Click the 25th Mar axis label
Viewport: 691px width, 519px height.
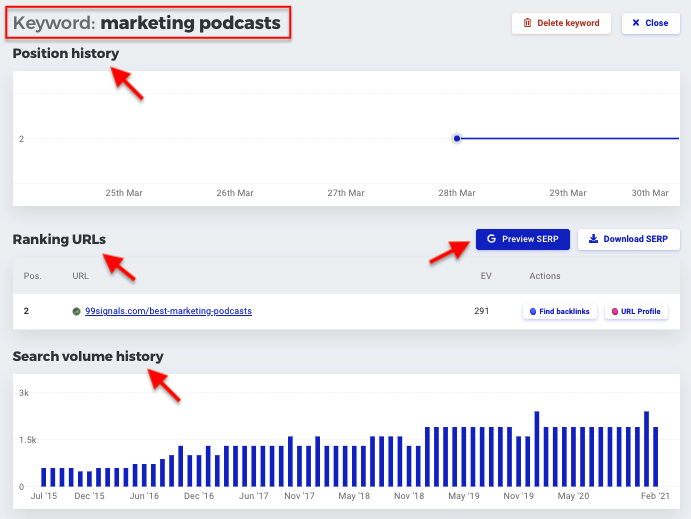tap(124, 193)
